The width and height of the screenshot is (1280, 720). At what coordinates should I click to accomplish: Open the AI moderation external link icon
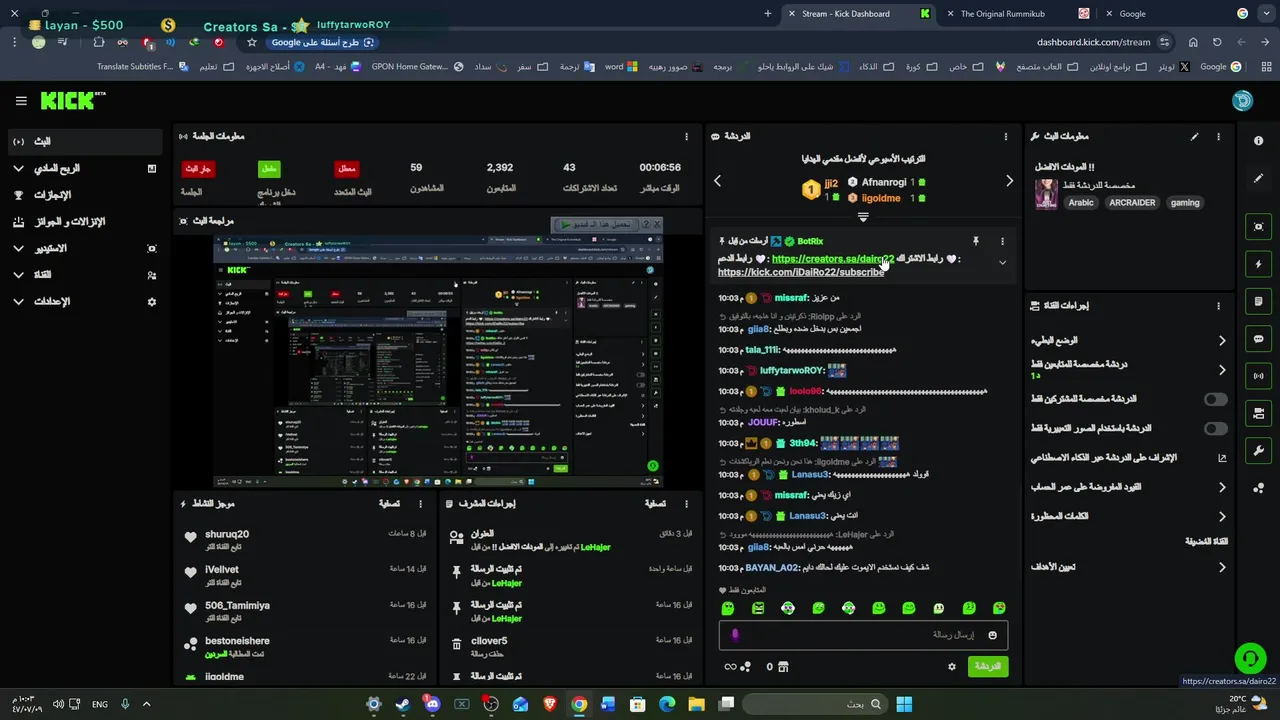(1221, 458)
